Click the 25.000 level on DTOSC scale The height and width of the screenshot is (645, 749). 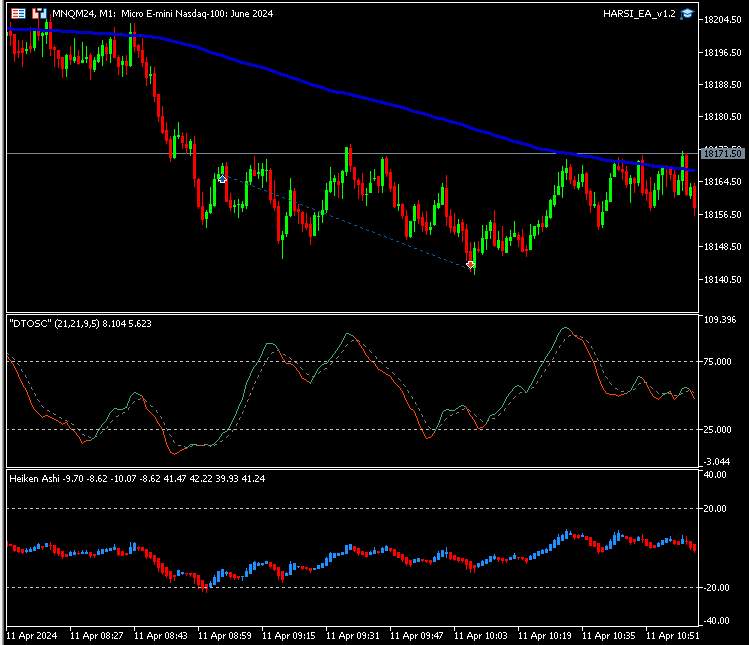(718, 430)
